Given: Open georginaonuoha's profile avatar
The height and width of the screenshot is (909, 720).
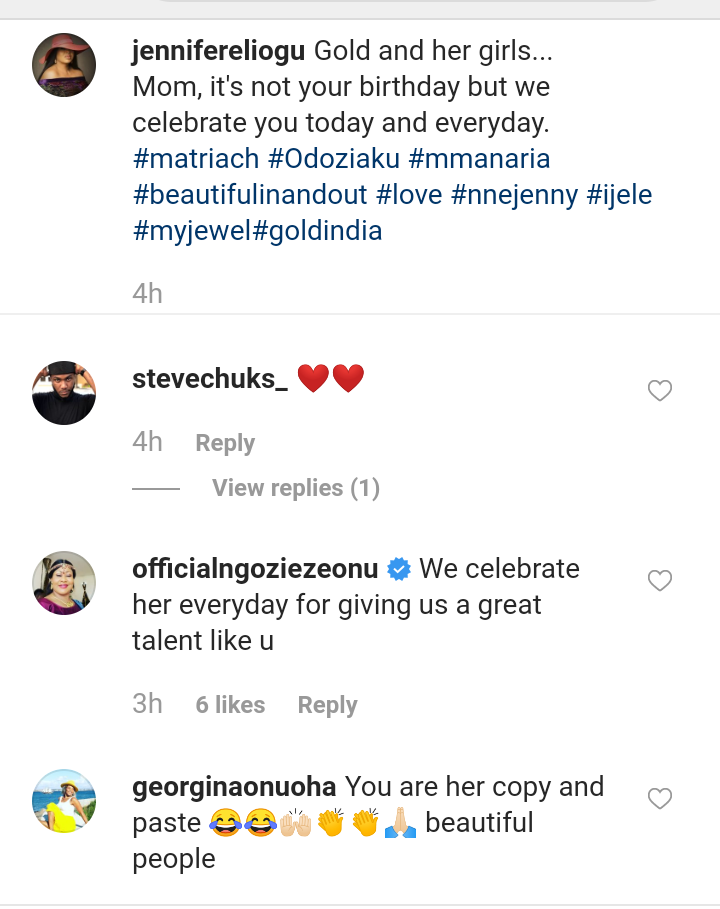Looking at the screenshot, I should coord(65,801).
